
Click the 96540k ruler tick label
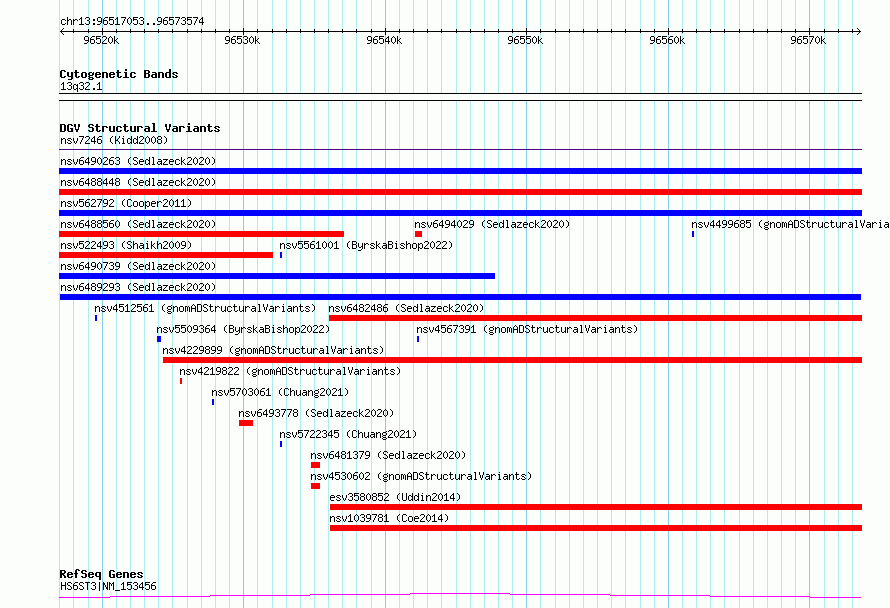click(384, 40)
